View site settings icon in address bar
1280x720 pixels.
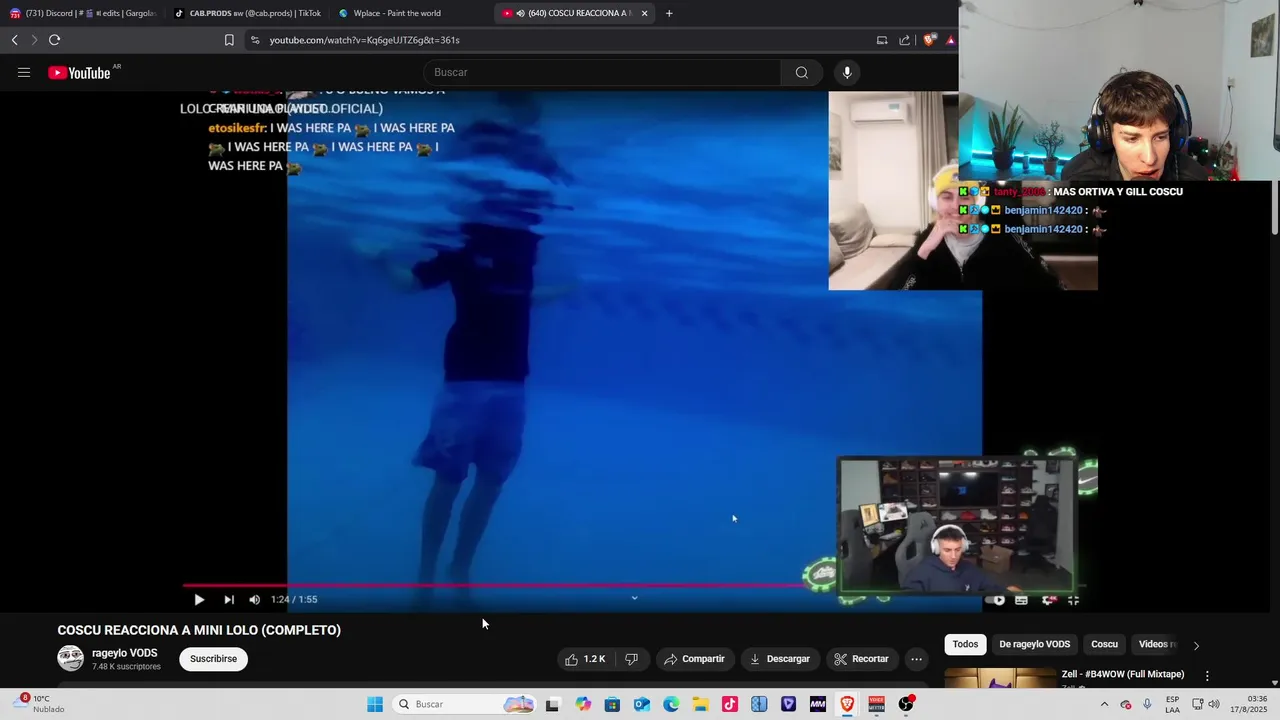click(x=255, y=40)
